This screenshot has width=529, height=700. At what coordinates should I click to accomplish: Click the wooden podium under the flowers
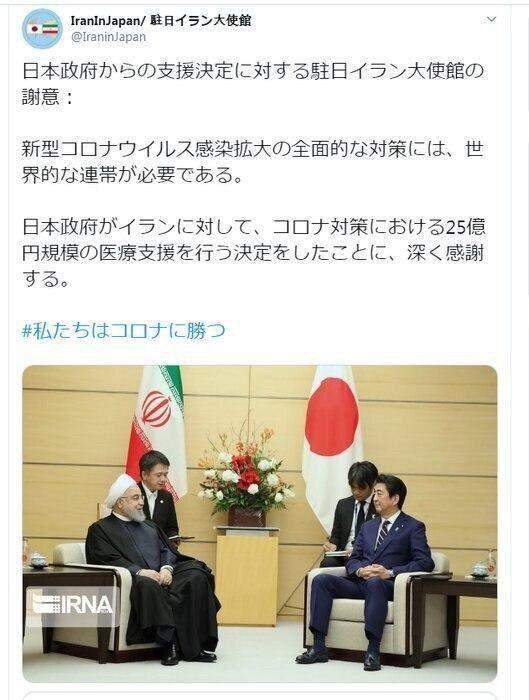coord(247,577)
